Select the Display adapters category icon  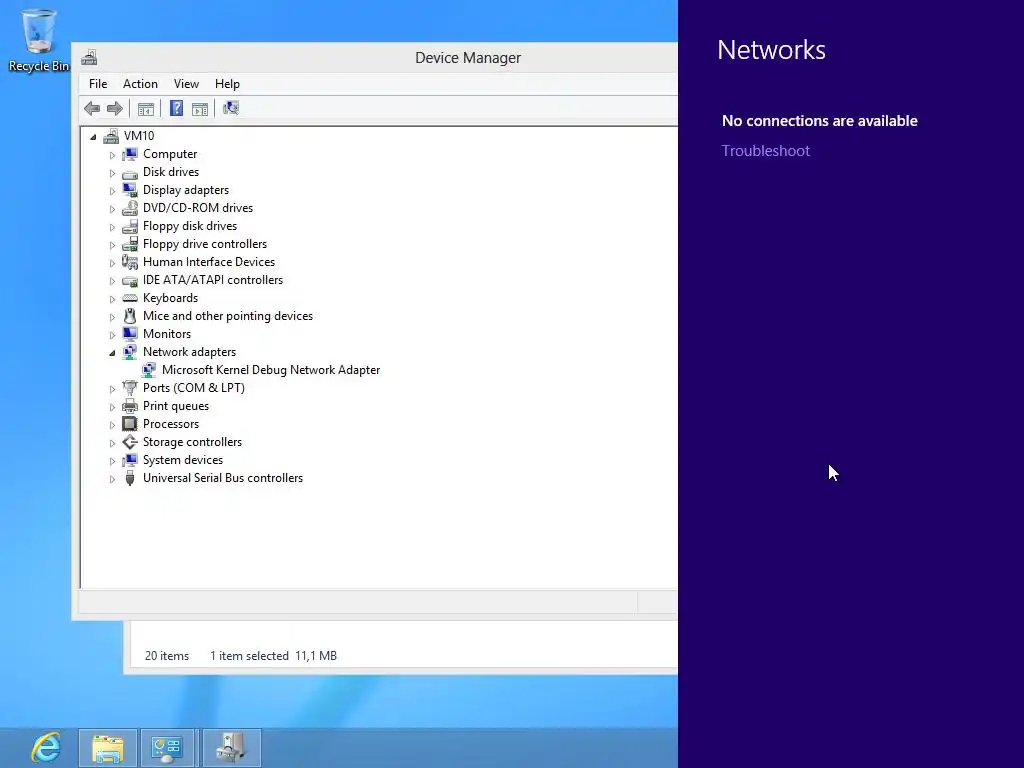pos(130,190)
